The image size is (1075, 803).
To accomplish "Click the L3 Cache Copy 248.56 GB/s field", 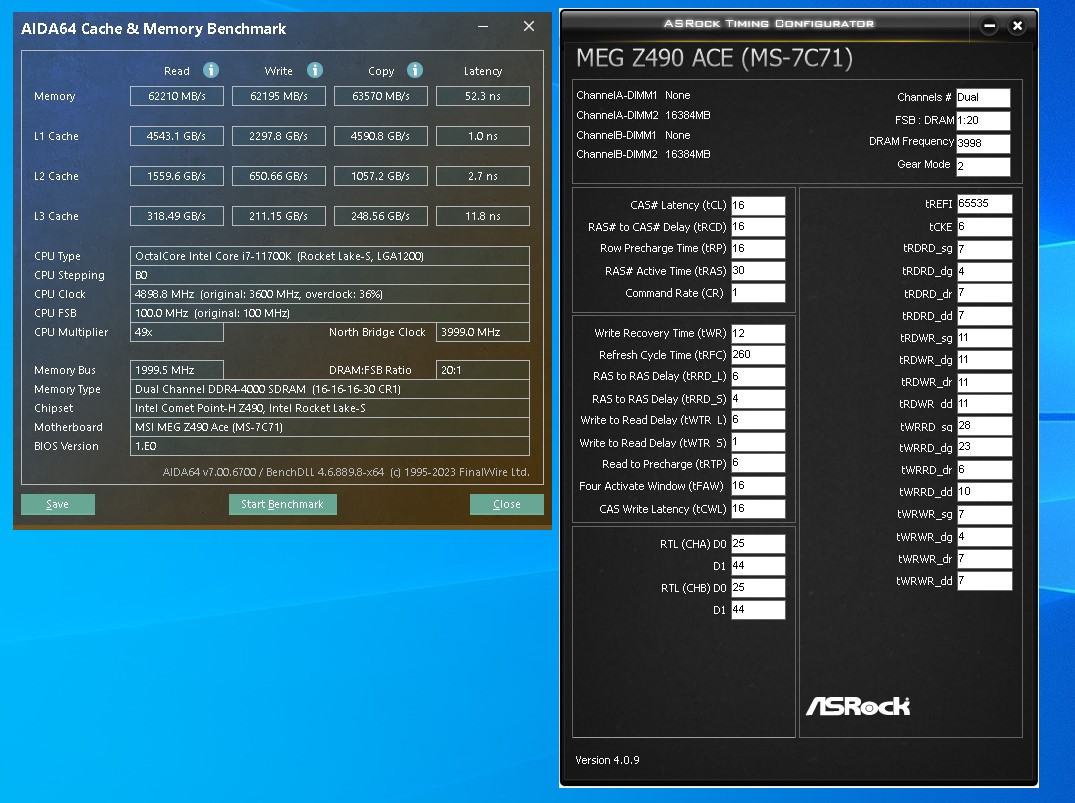I will tap(381, 216).
